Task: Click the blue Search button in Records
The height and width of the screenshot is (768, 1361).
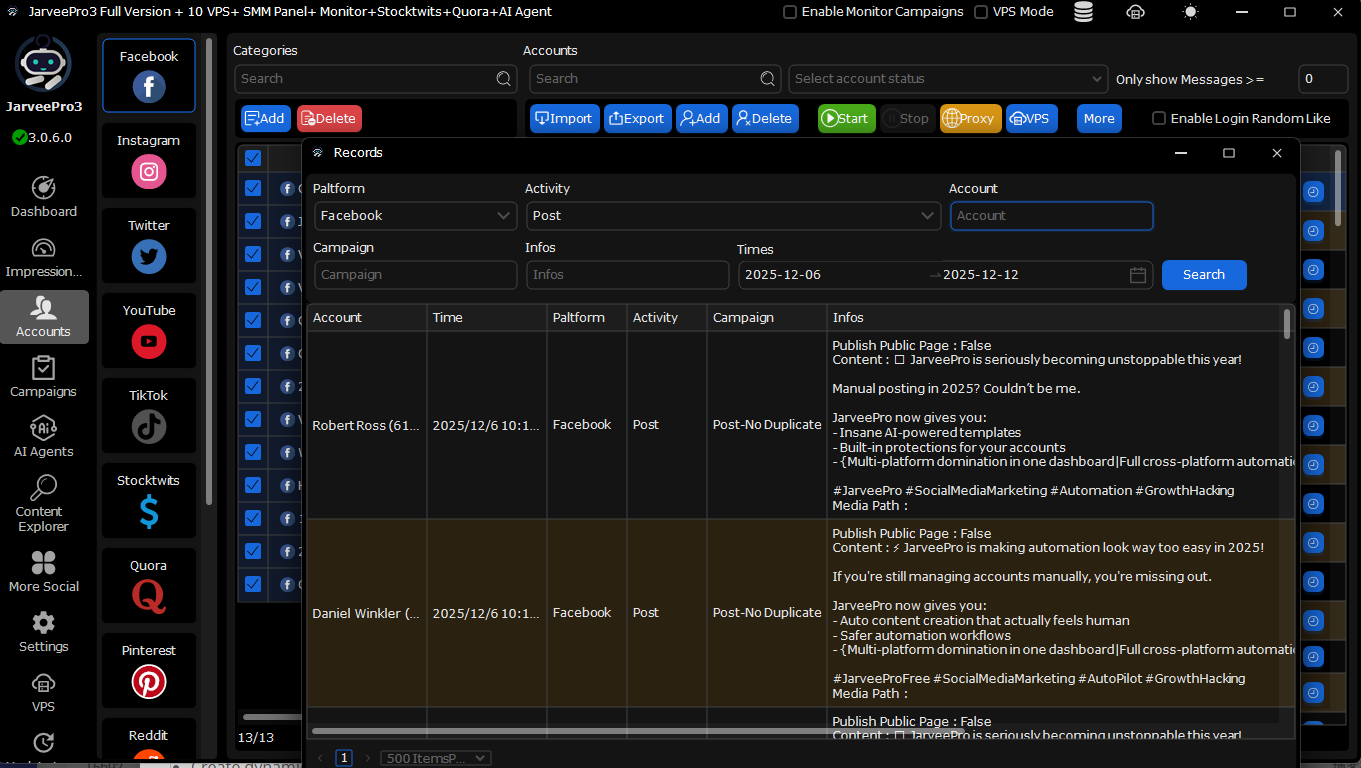Action: (1203, 275)
